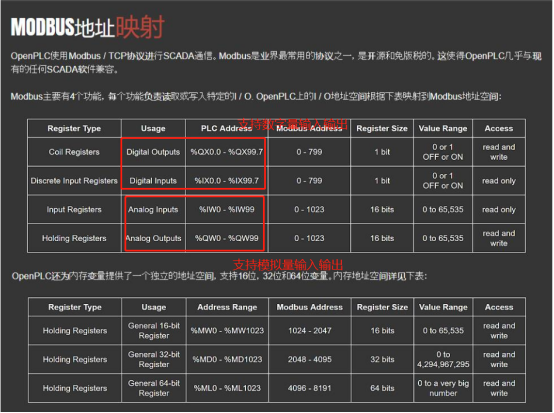Select the '%MD0 - %MD1023' cell
The height and width of the screenshot is (413, 554).
point(227,359)
